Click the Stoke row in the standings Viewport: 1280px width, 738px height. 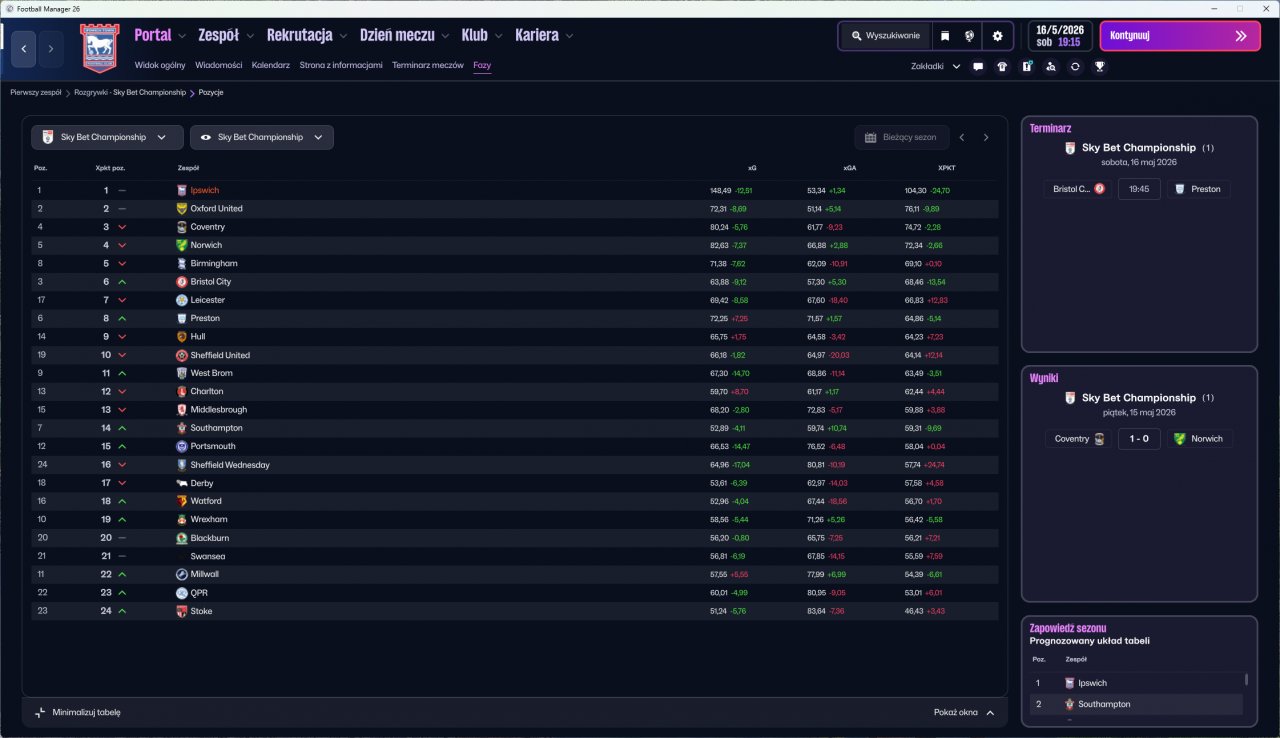(514, 611)
